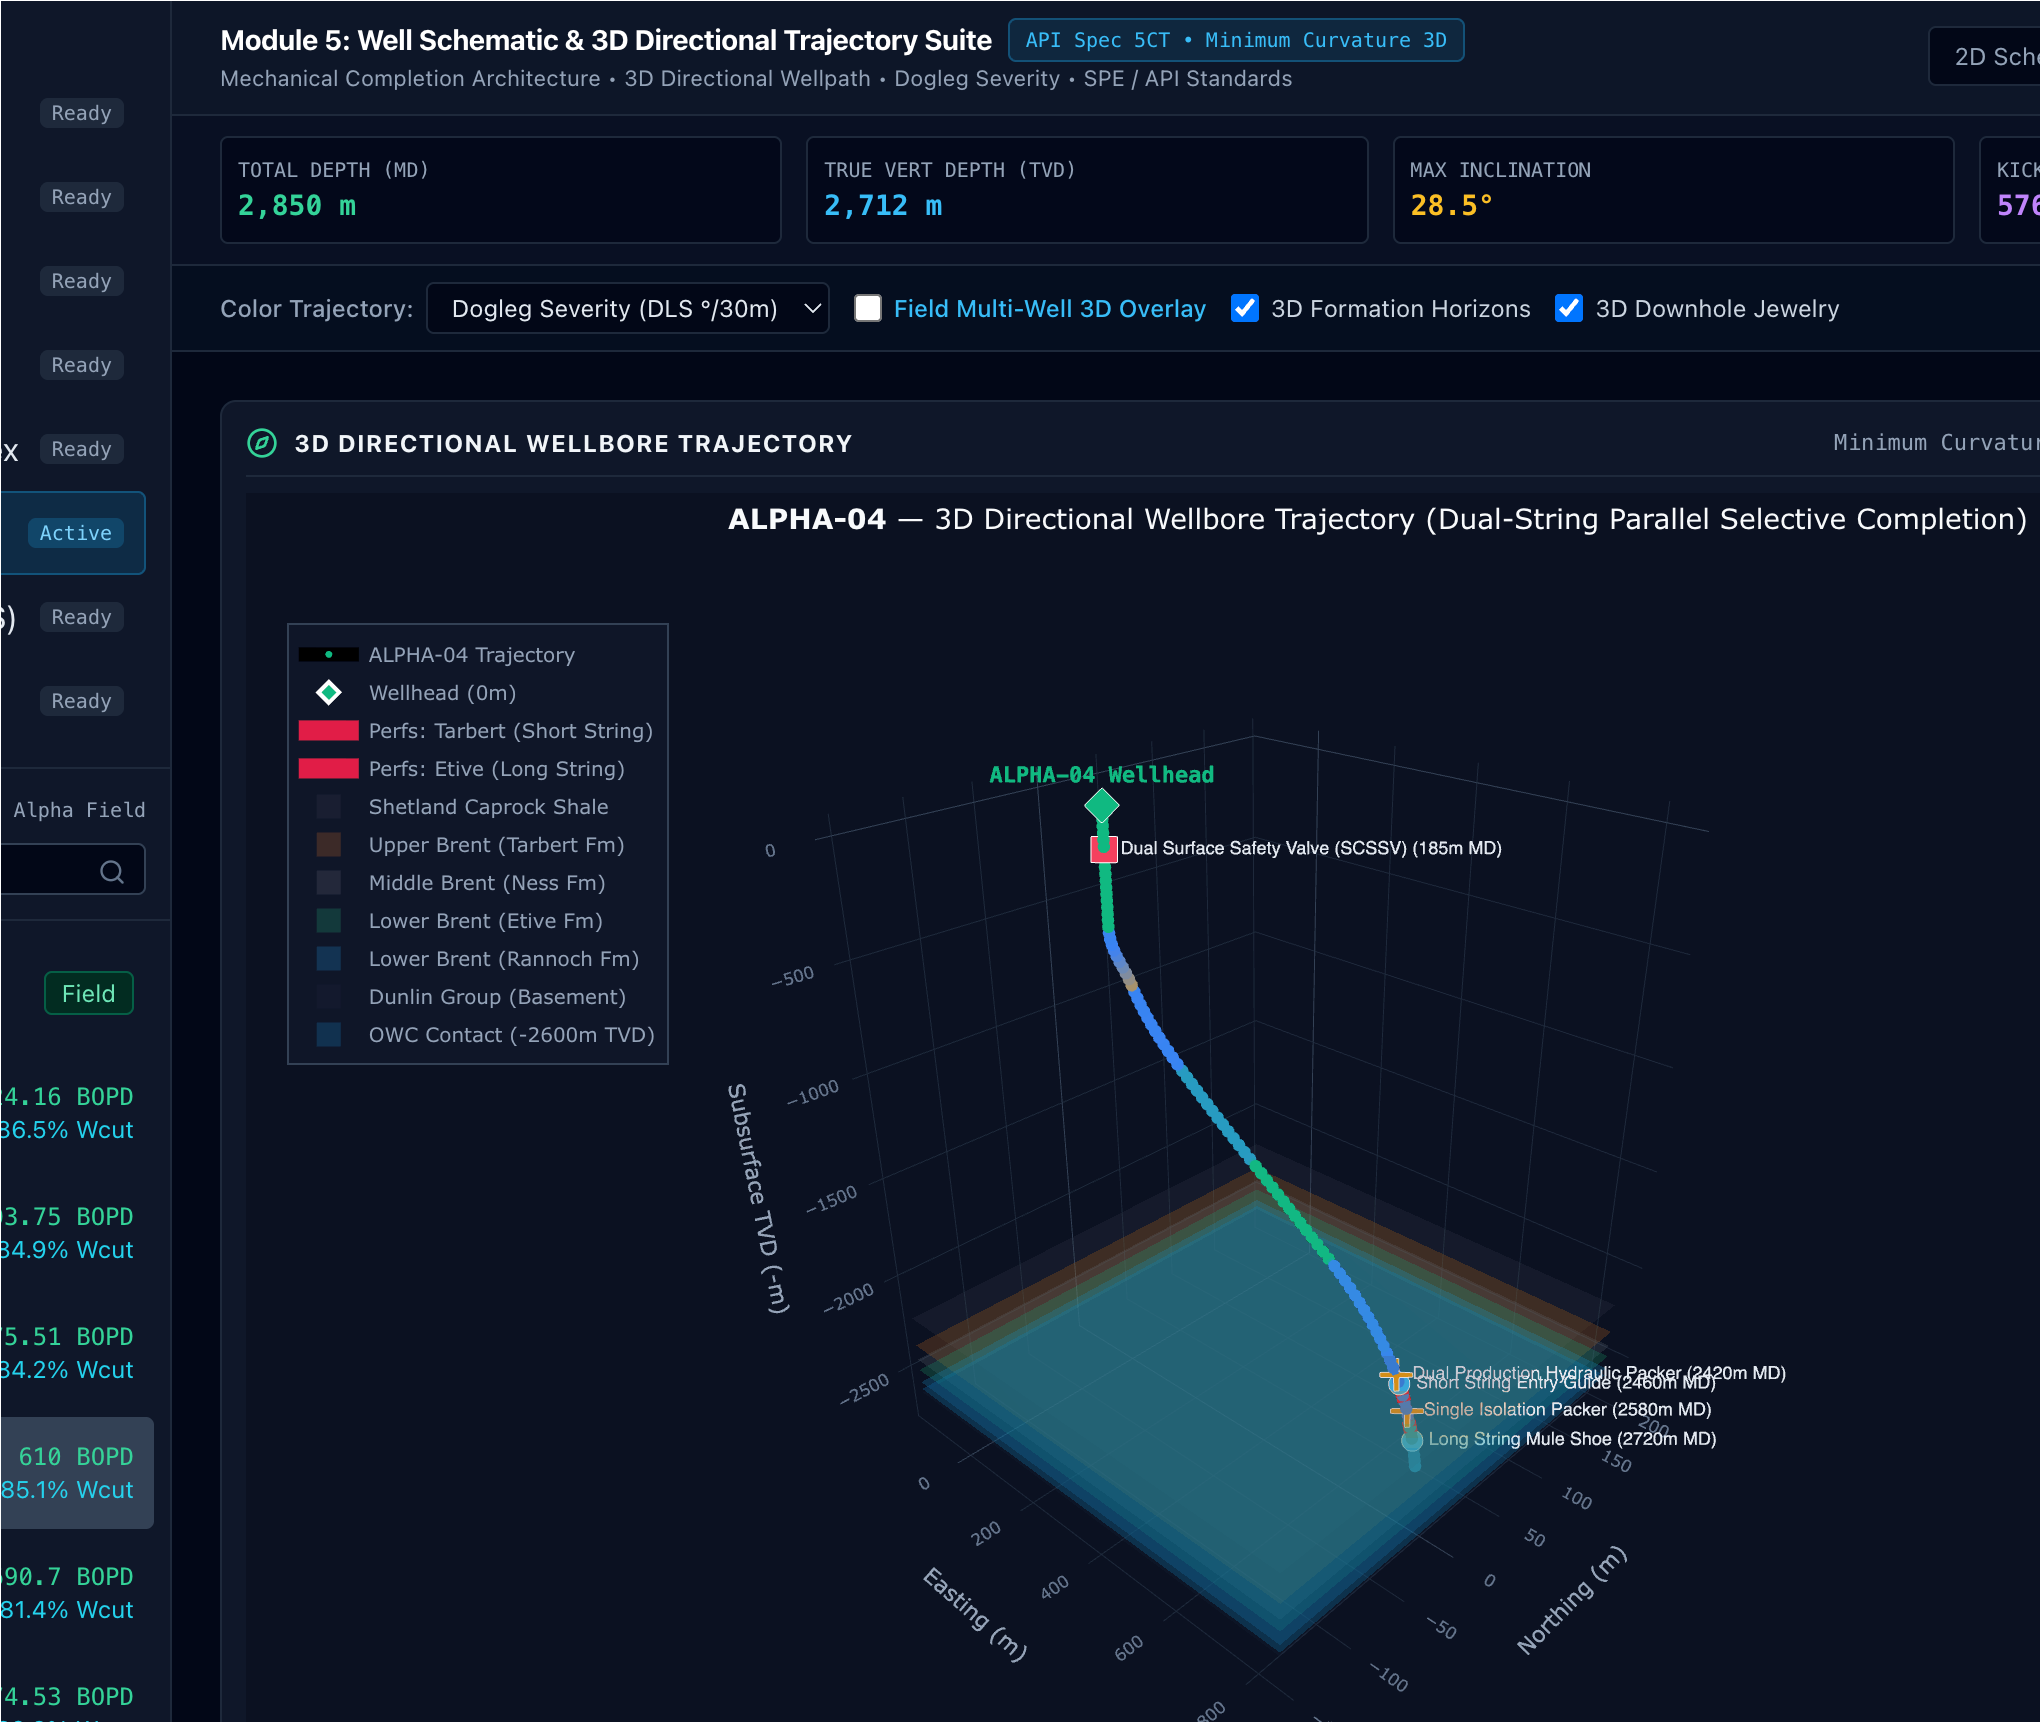The height and width of the screenshot is (1722, 2040).
Task: Click the Wellhead (0m) legend diamond icon
Action: tap(329, 692)
